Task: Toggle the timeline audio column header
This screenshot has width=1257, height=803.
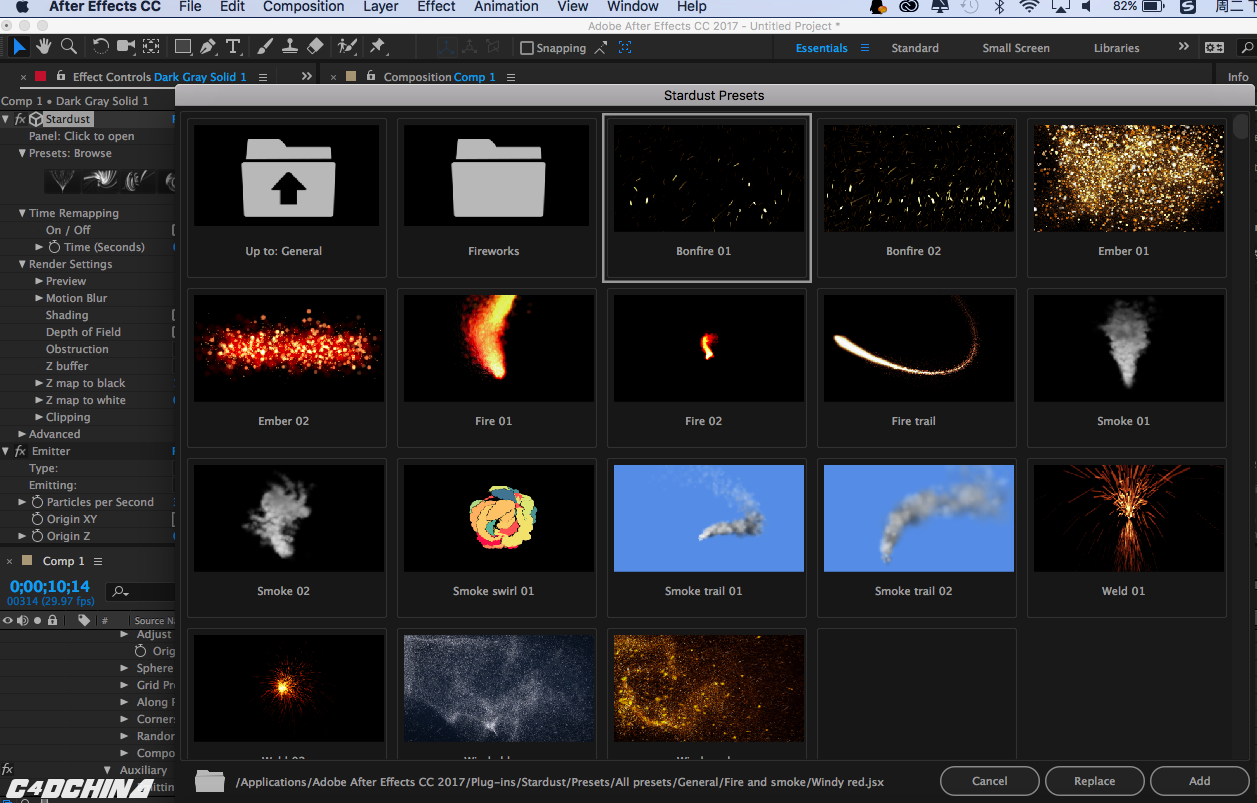Action: coord(23,621)
